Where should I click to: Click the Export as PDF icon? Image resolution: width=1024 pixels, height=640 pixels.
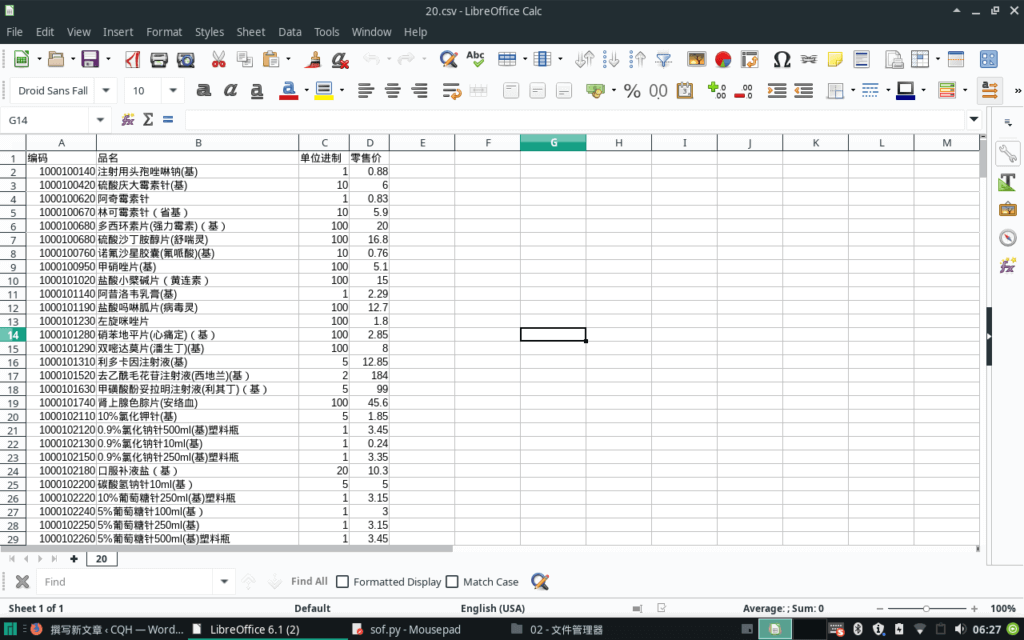132,59
